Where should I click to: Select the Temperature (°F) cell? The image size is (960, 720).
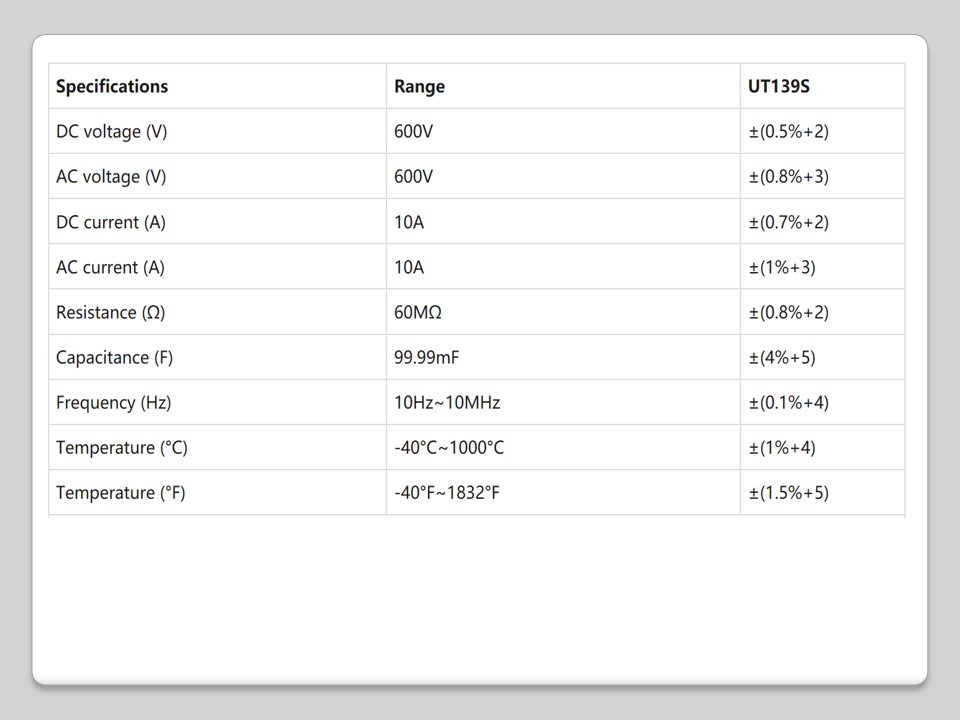click(120, 493)
